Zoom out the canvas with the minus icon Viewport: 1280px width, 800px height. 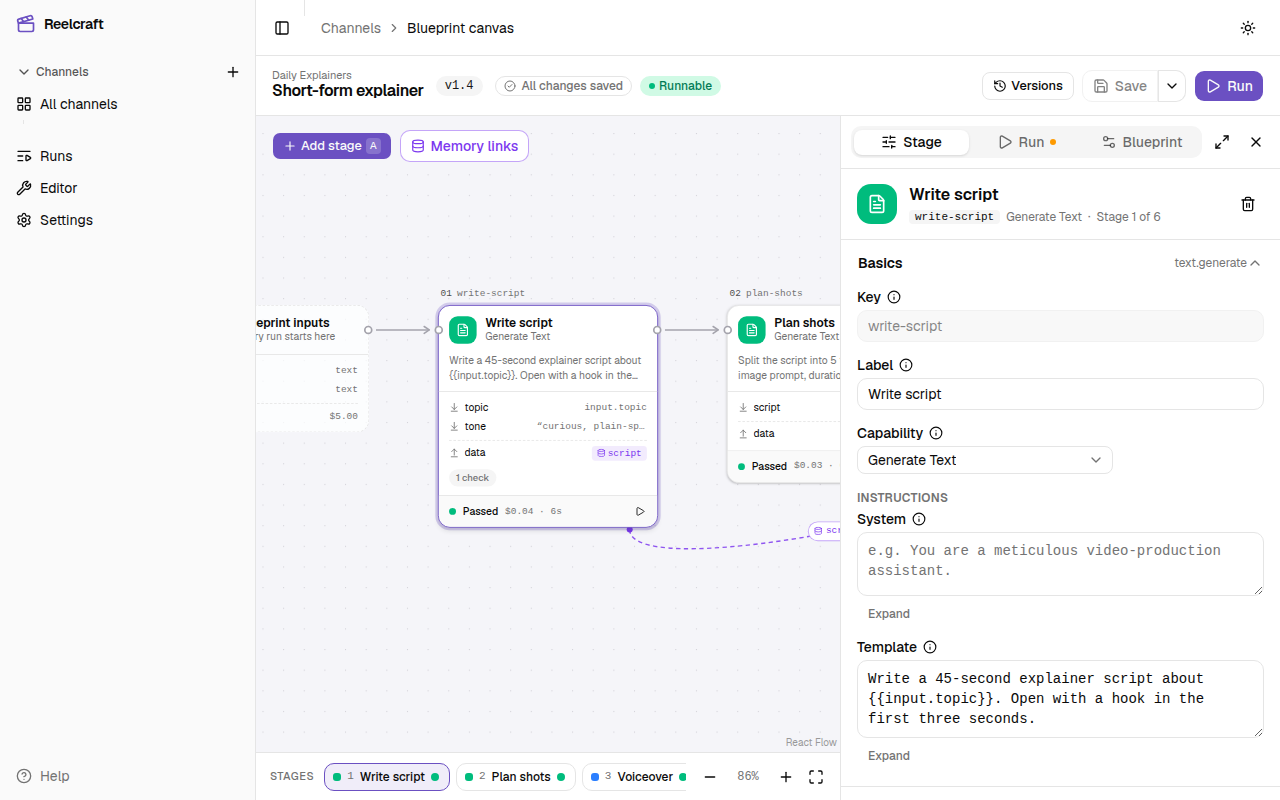710,777
